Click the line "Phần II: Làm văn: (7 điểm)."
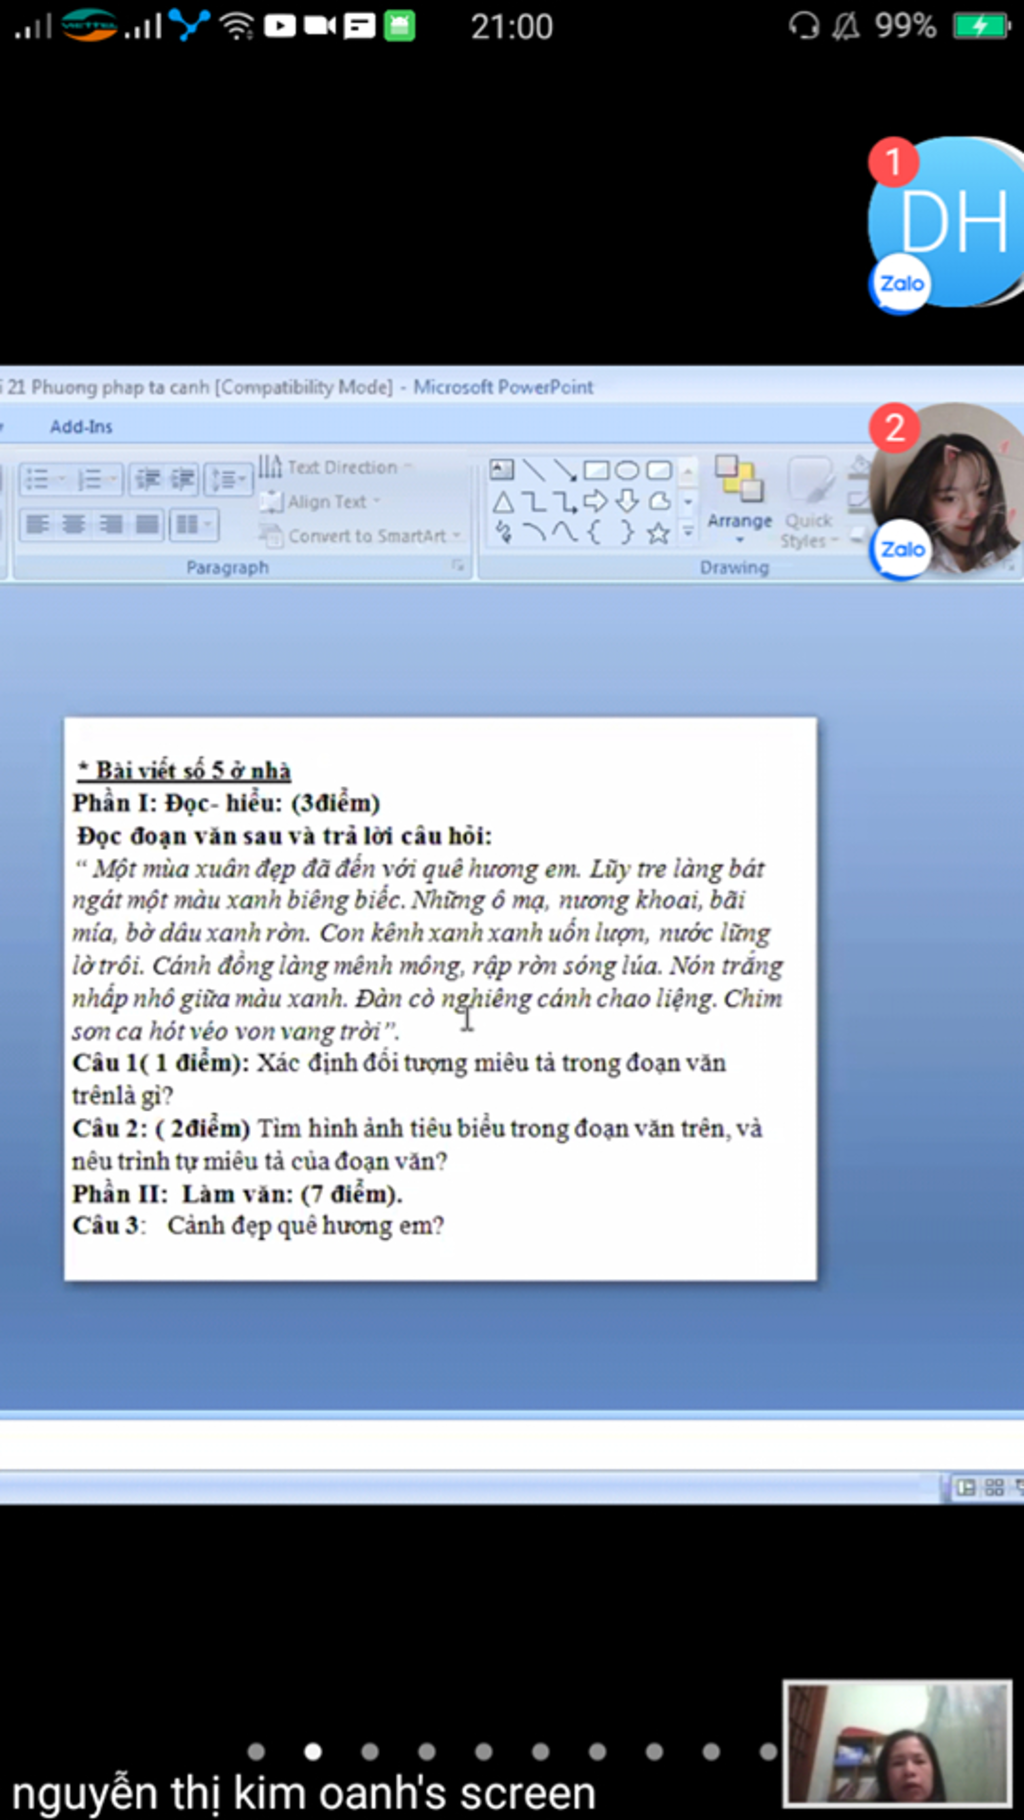1024x1820 pixels. (238, 1194)
